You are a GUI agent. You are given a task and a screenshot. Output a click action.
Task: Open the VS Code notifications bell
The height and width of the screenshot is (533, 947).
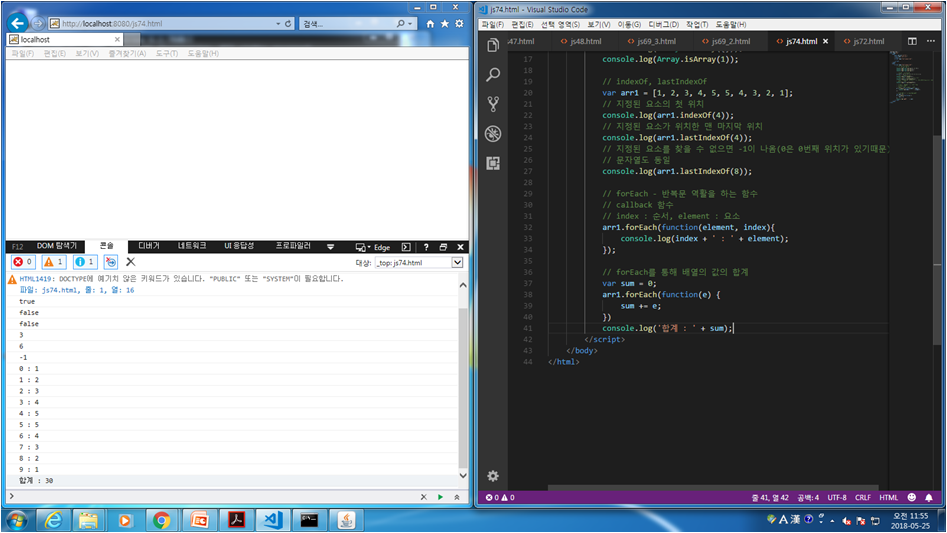tap(929, 497)
